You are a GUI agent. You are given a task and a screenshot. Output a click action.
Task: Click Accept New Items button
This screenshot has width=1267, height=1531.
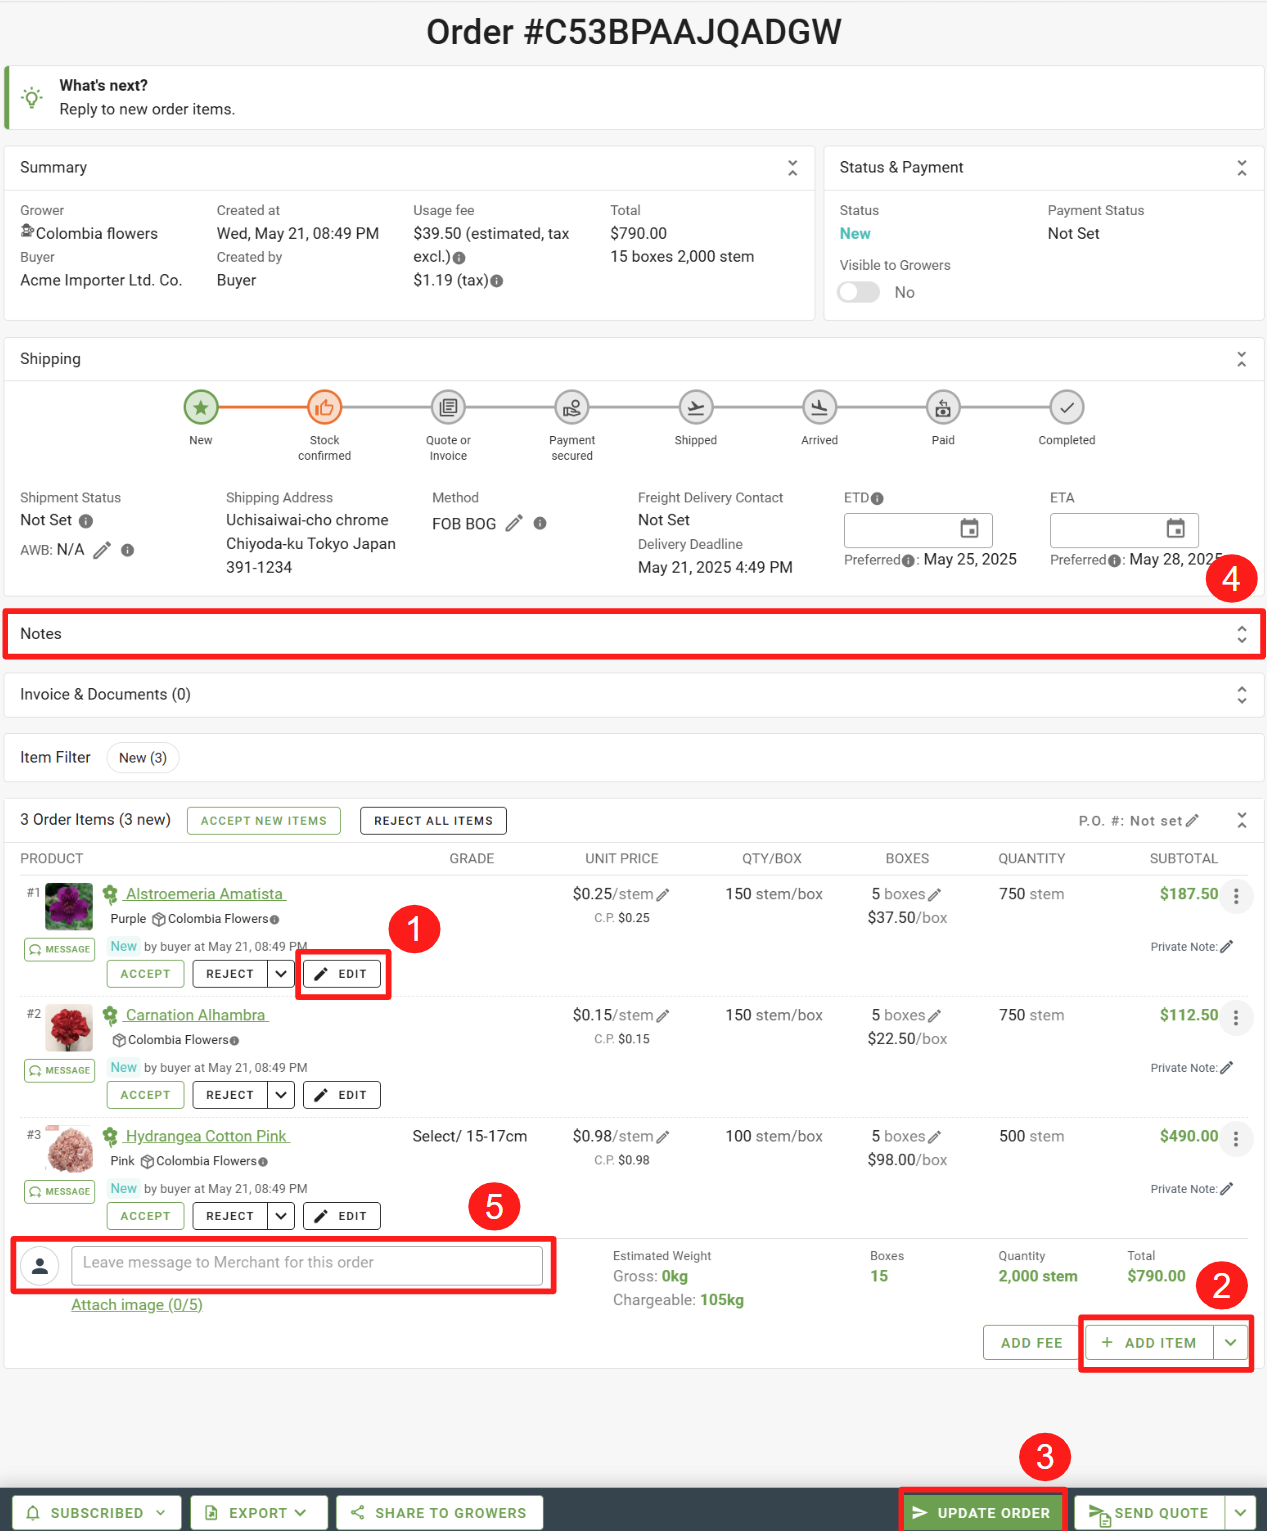tap(264, 821)
